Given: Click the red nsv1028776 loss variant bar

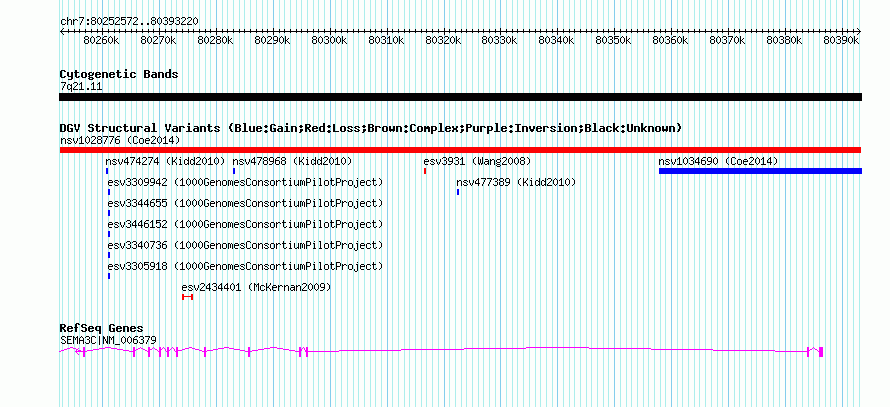Looking at the screenshot, I should (x=460, y=150).
